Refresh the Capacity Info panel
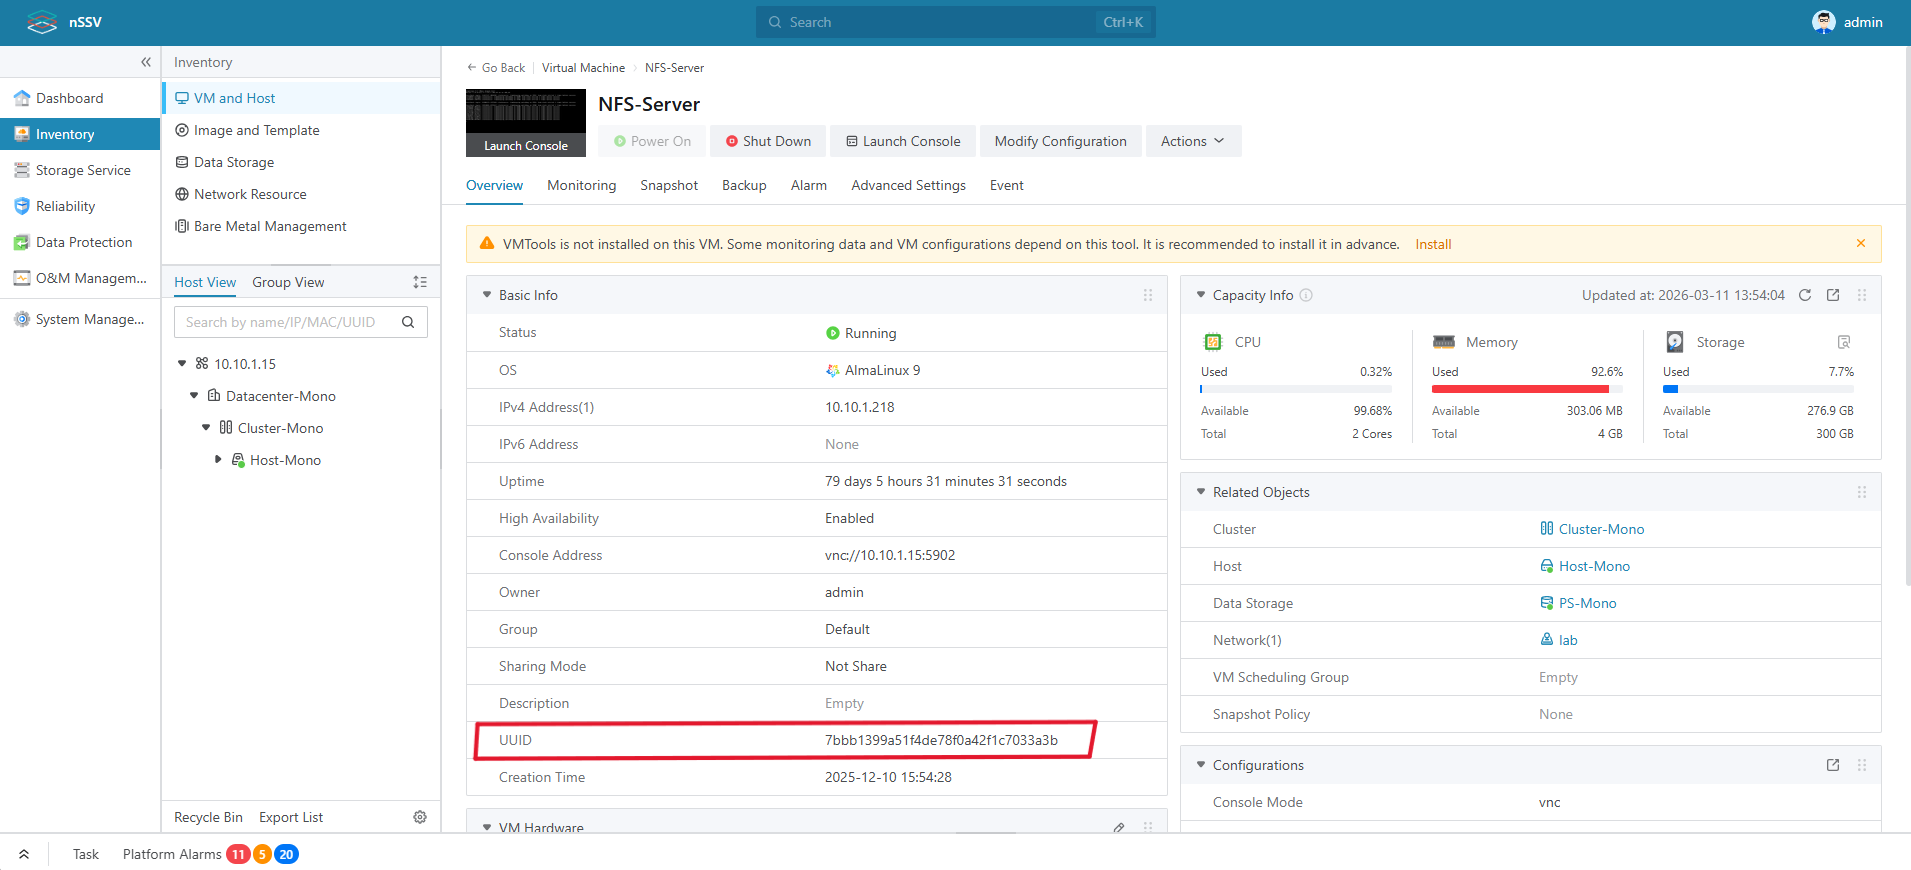Viewport: 1911px width, 870px height. [x=1805, y=295]
